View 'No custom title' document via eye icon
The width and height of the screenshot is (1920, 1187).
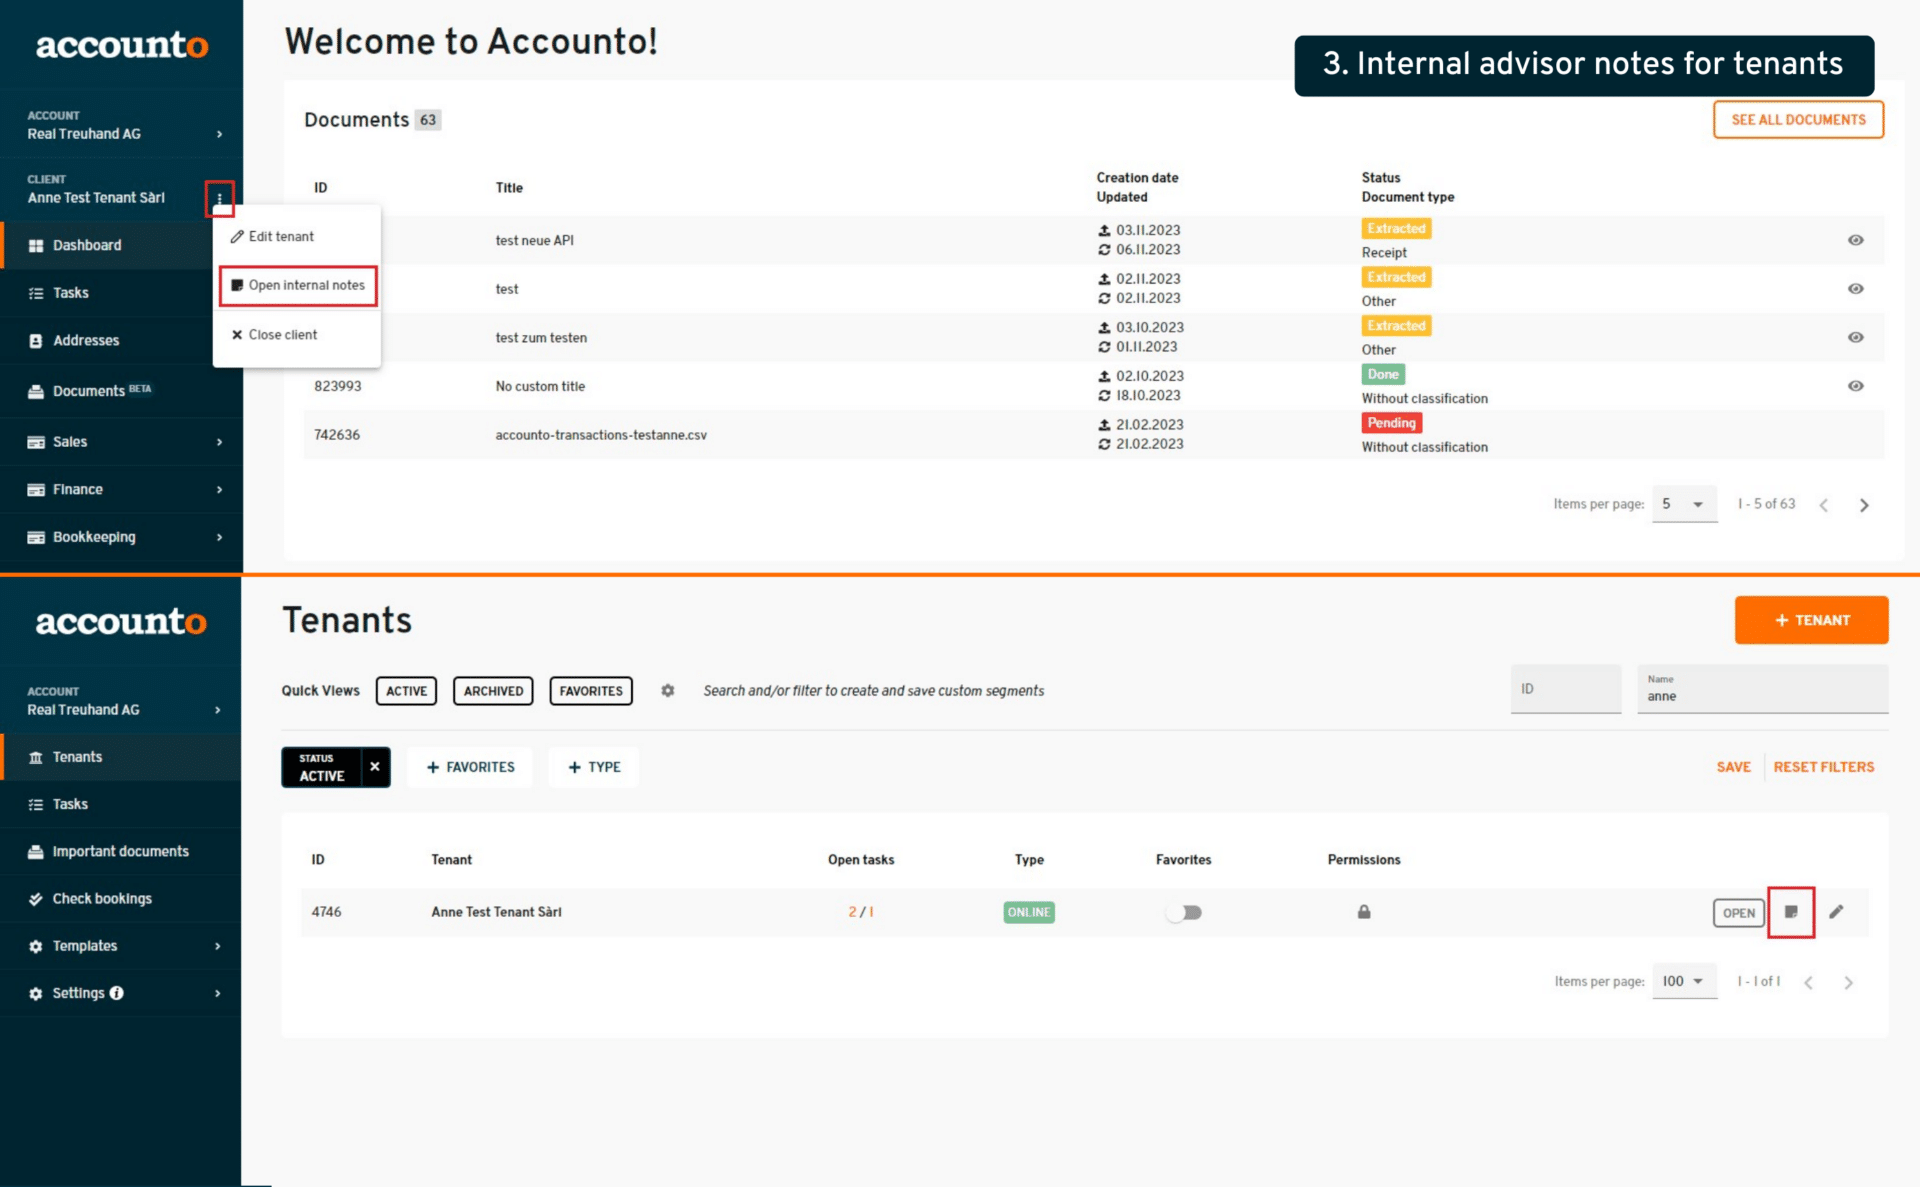(x=1856, y=386)
